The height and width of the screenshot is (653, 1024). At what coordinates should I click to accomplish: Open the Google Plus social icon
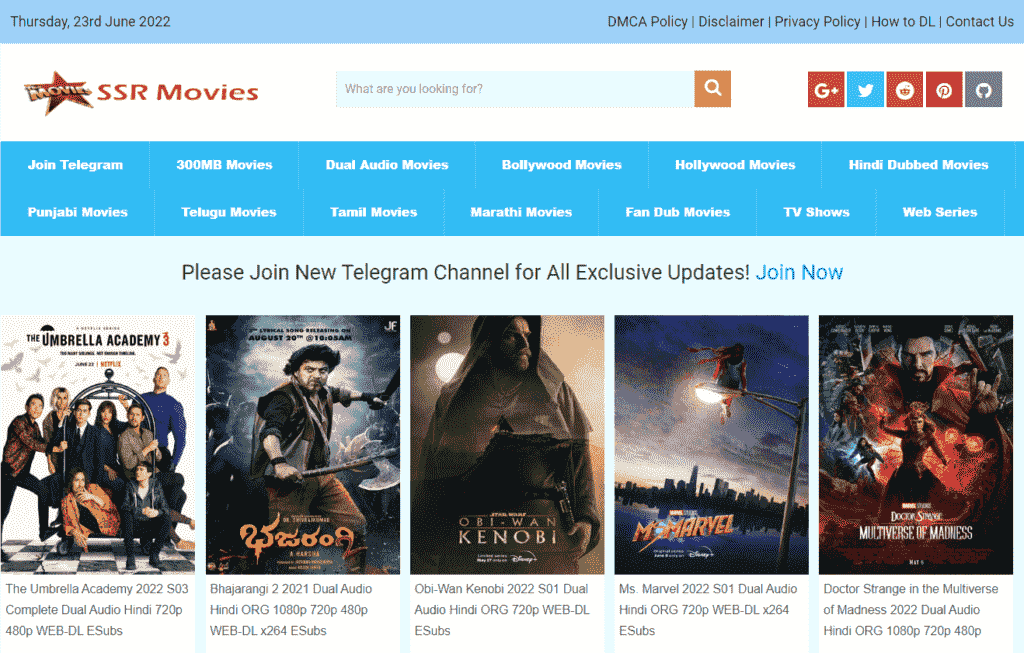pos(826,89)
